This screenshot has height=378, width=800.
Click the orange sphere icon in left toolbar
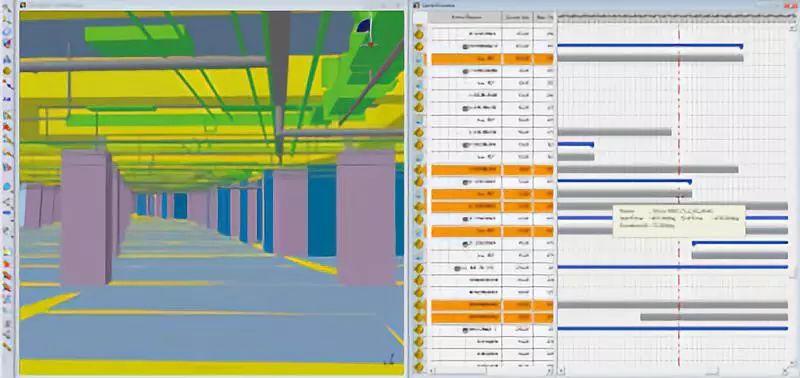7,71
